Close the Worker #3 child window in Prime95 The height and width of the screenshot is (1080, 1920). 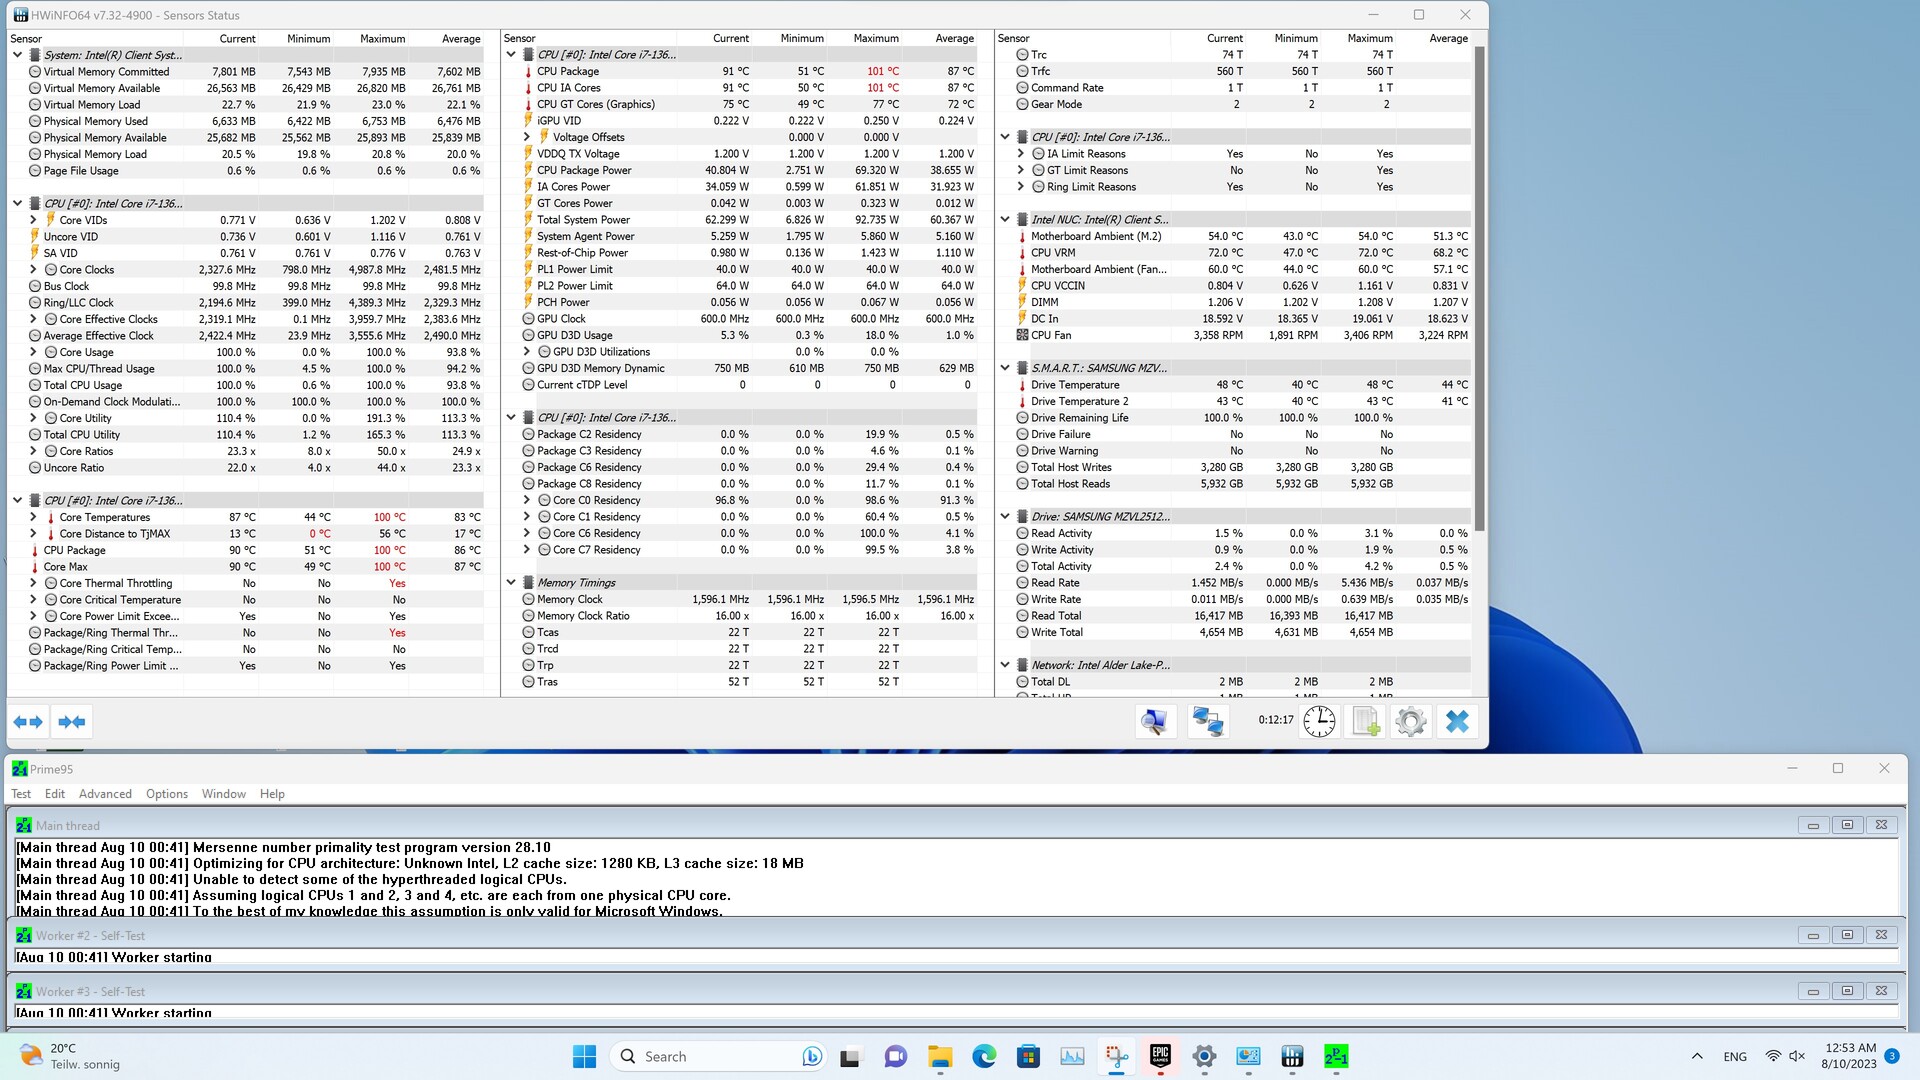pyautogui.click(x=1881, y=991)
